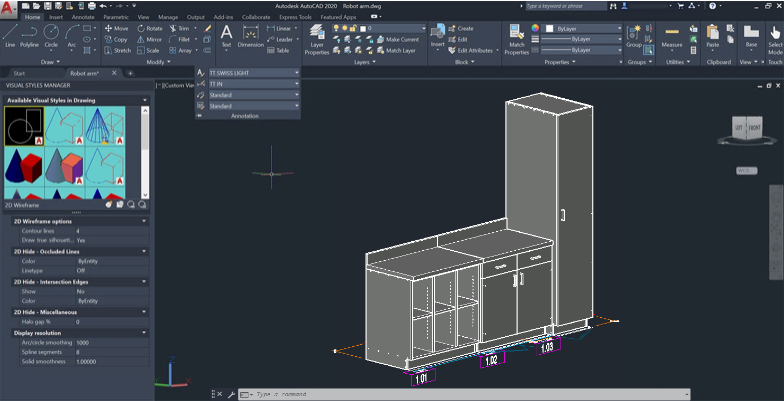Collapse the 2D Wireframe options section
Image resolution: width=784 pixels, height=401 pixels.
[x=146, y=221]
